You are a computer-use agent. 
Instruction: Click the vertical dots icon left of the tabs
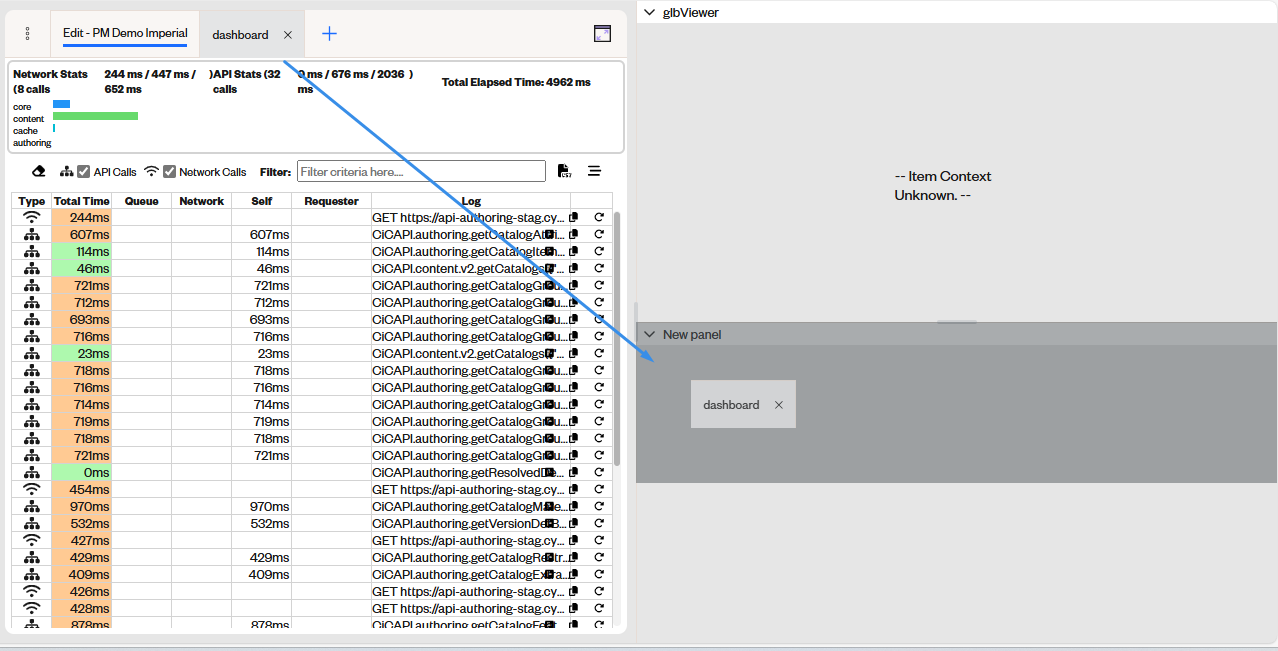click(x=26, y=32)
